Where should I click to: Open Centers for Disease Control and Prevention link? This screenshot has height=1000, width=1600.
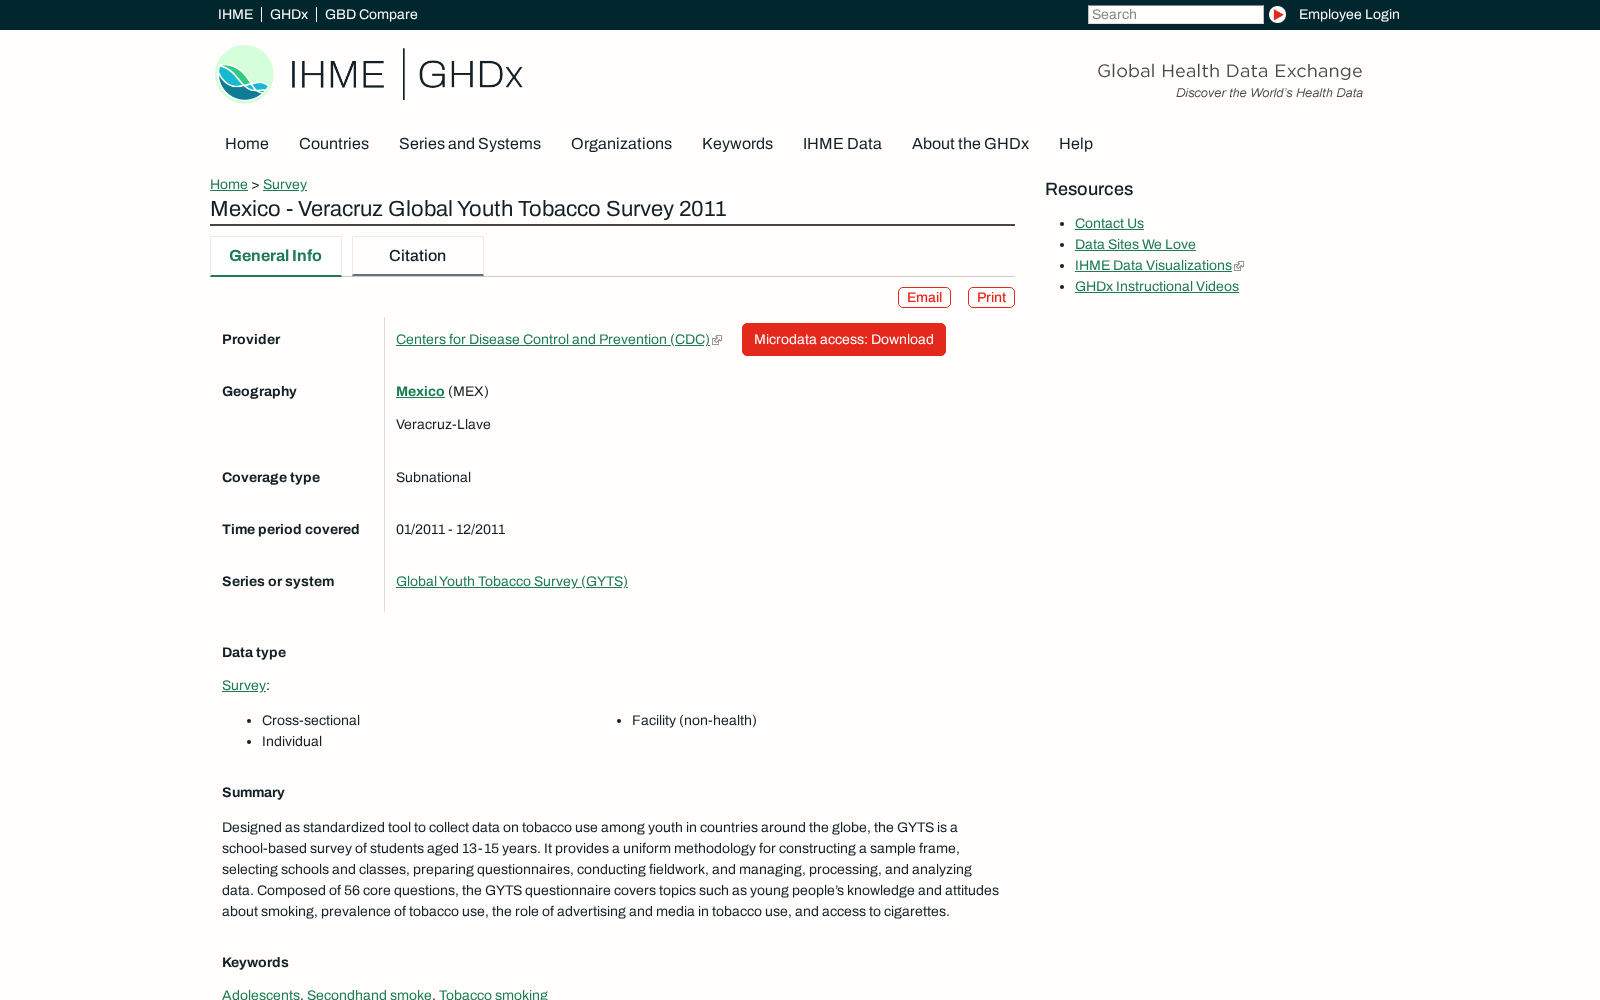pos(553,340)
